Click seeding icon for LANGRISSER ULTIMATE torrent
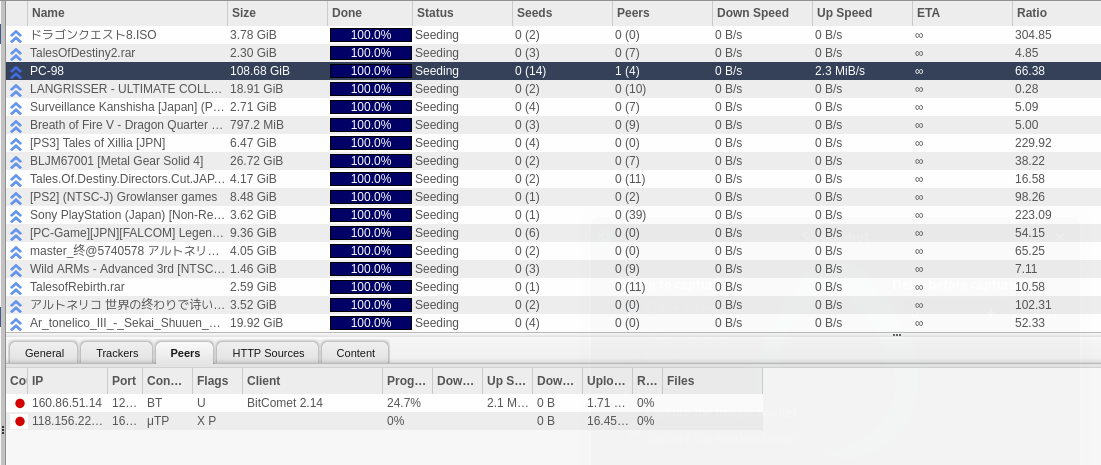Viewport: 1101px width, 465px height. [x=16, y=89]
